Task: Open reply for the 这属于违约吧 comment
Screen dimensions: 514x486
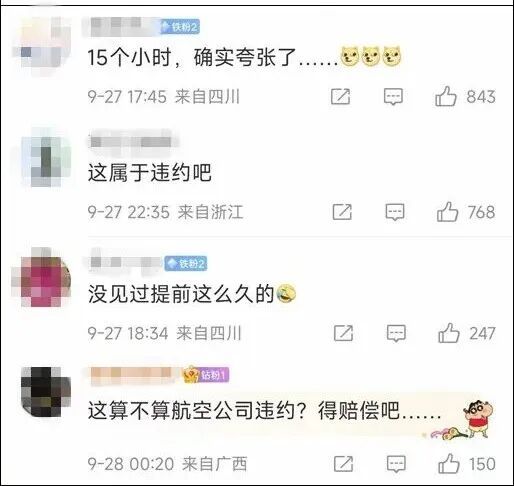Action: tap(395, 212)
